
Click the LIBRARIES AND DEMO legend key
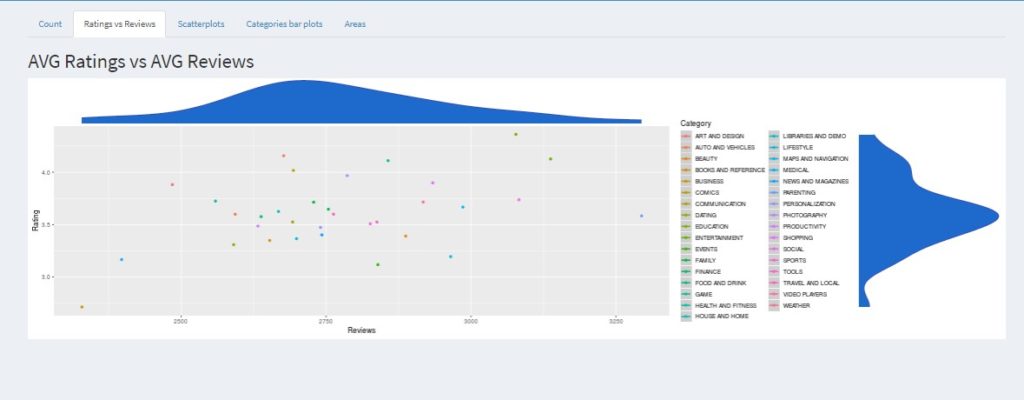tap(775, 136)
